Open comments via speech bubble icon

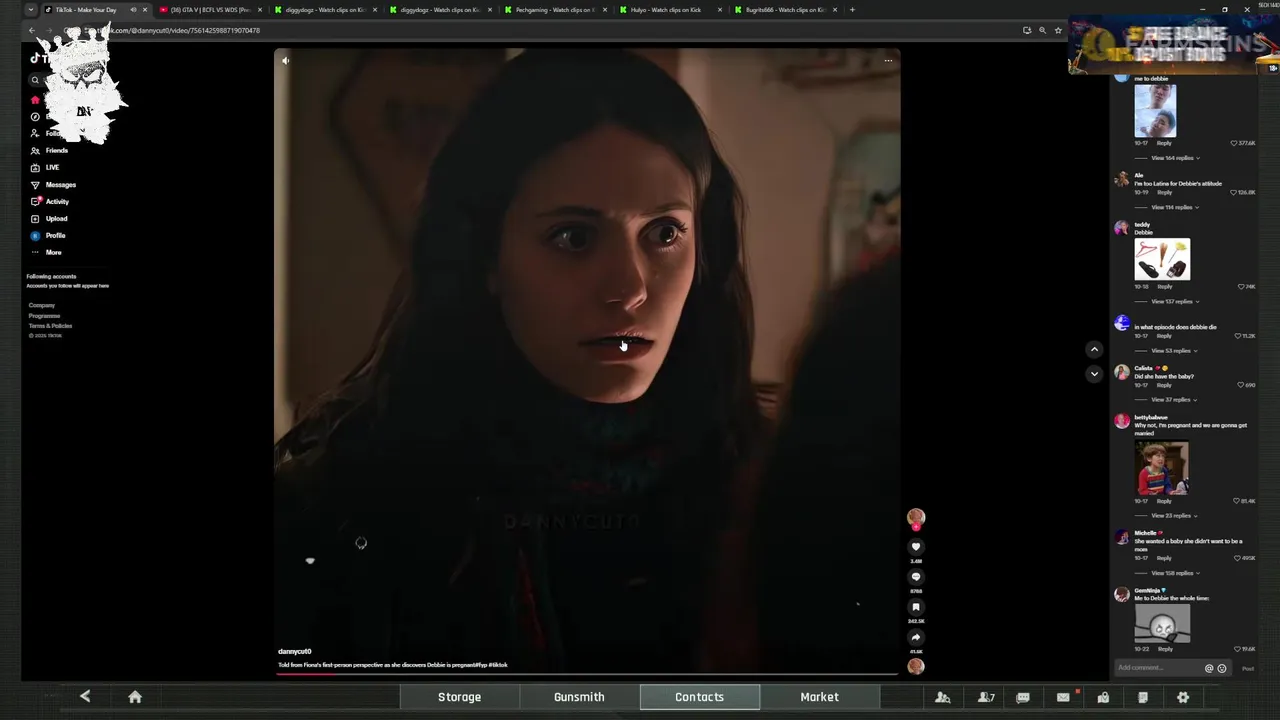pyautogui.click(x=916, y=577)
